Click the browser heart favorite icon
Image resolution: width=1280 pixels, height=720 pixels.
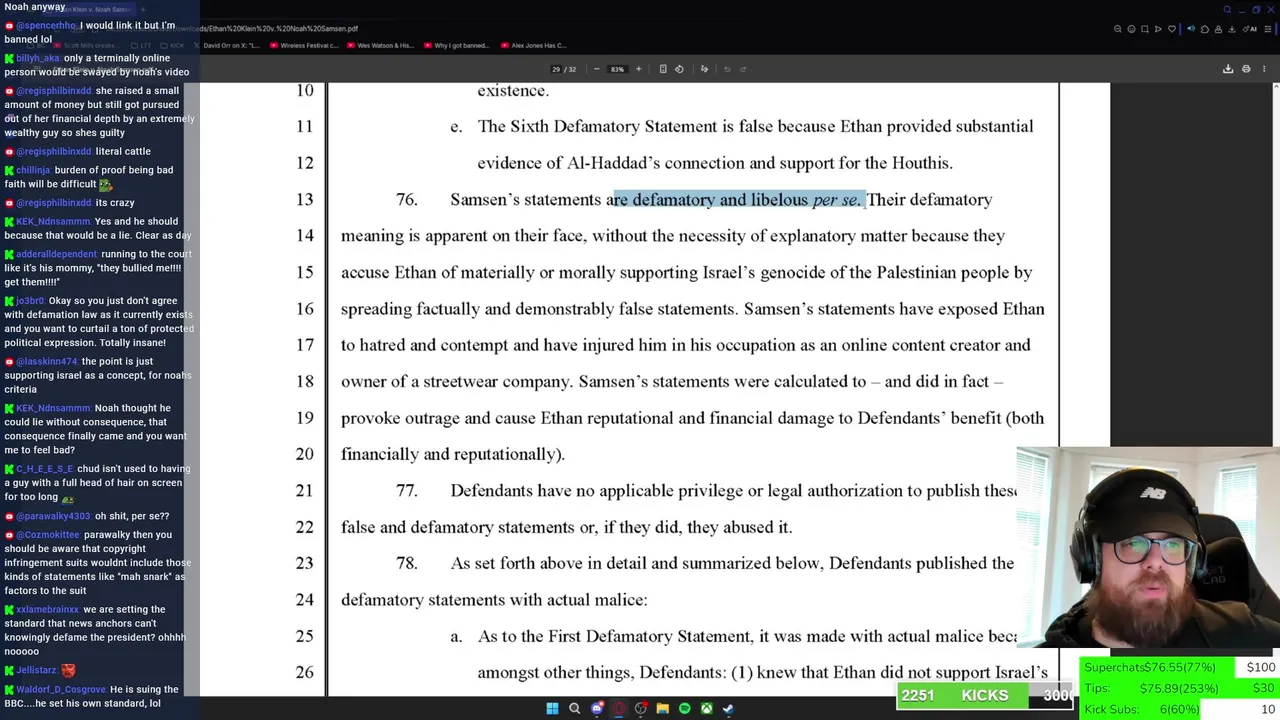coord(1172,29)
